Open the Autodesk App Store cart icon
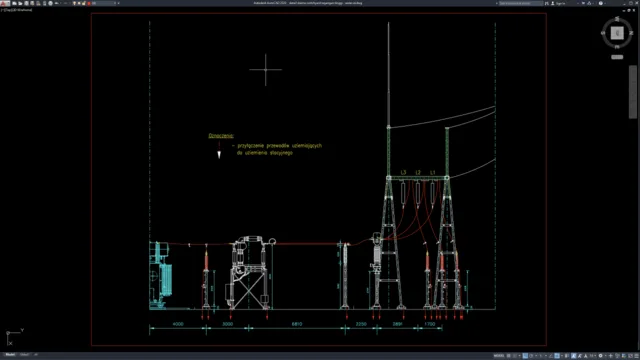Viewport: 640px width, 360px height. (583, 3)
